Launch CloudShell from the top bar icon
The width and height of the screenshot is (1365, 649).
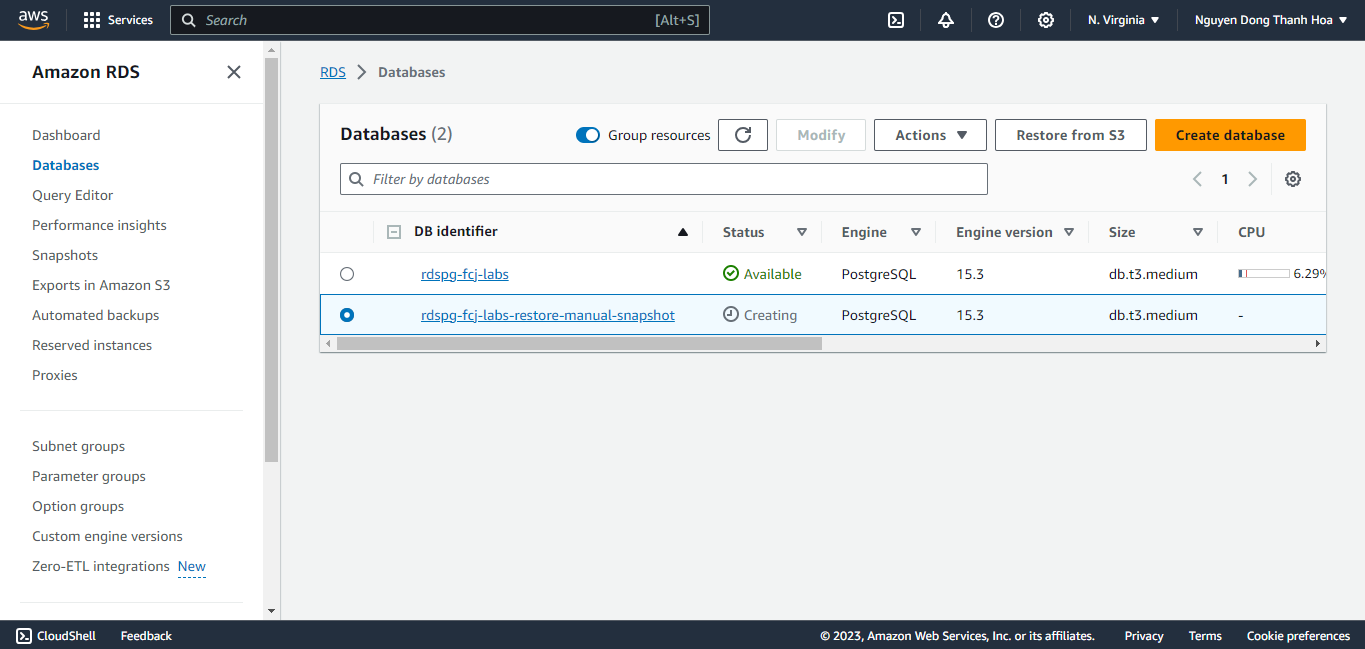[x=896, y=20]
